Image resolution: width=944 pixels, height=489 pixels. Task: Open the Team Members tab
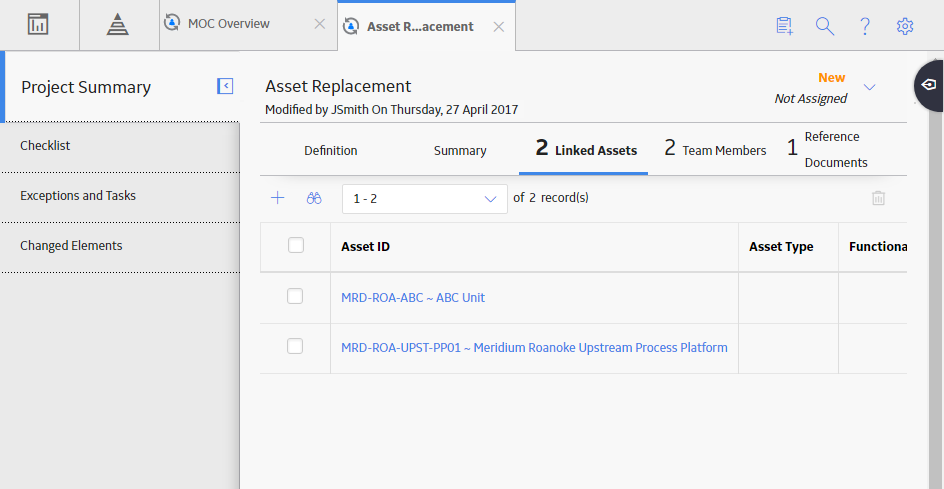coord(715,150)
